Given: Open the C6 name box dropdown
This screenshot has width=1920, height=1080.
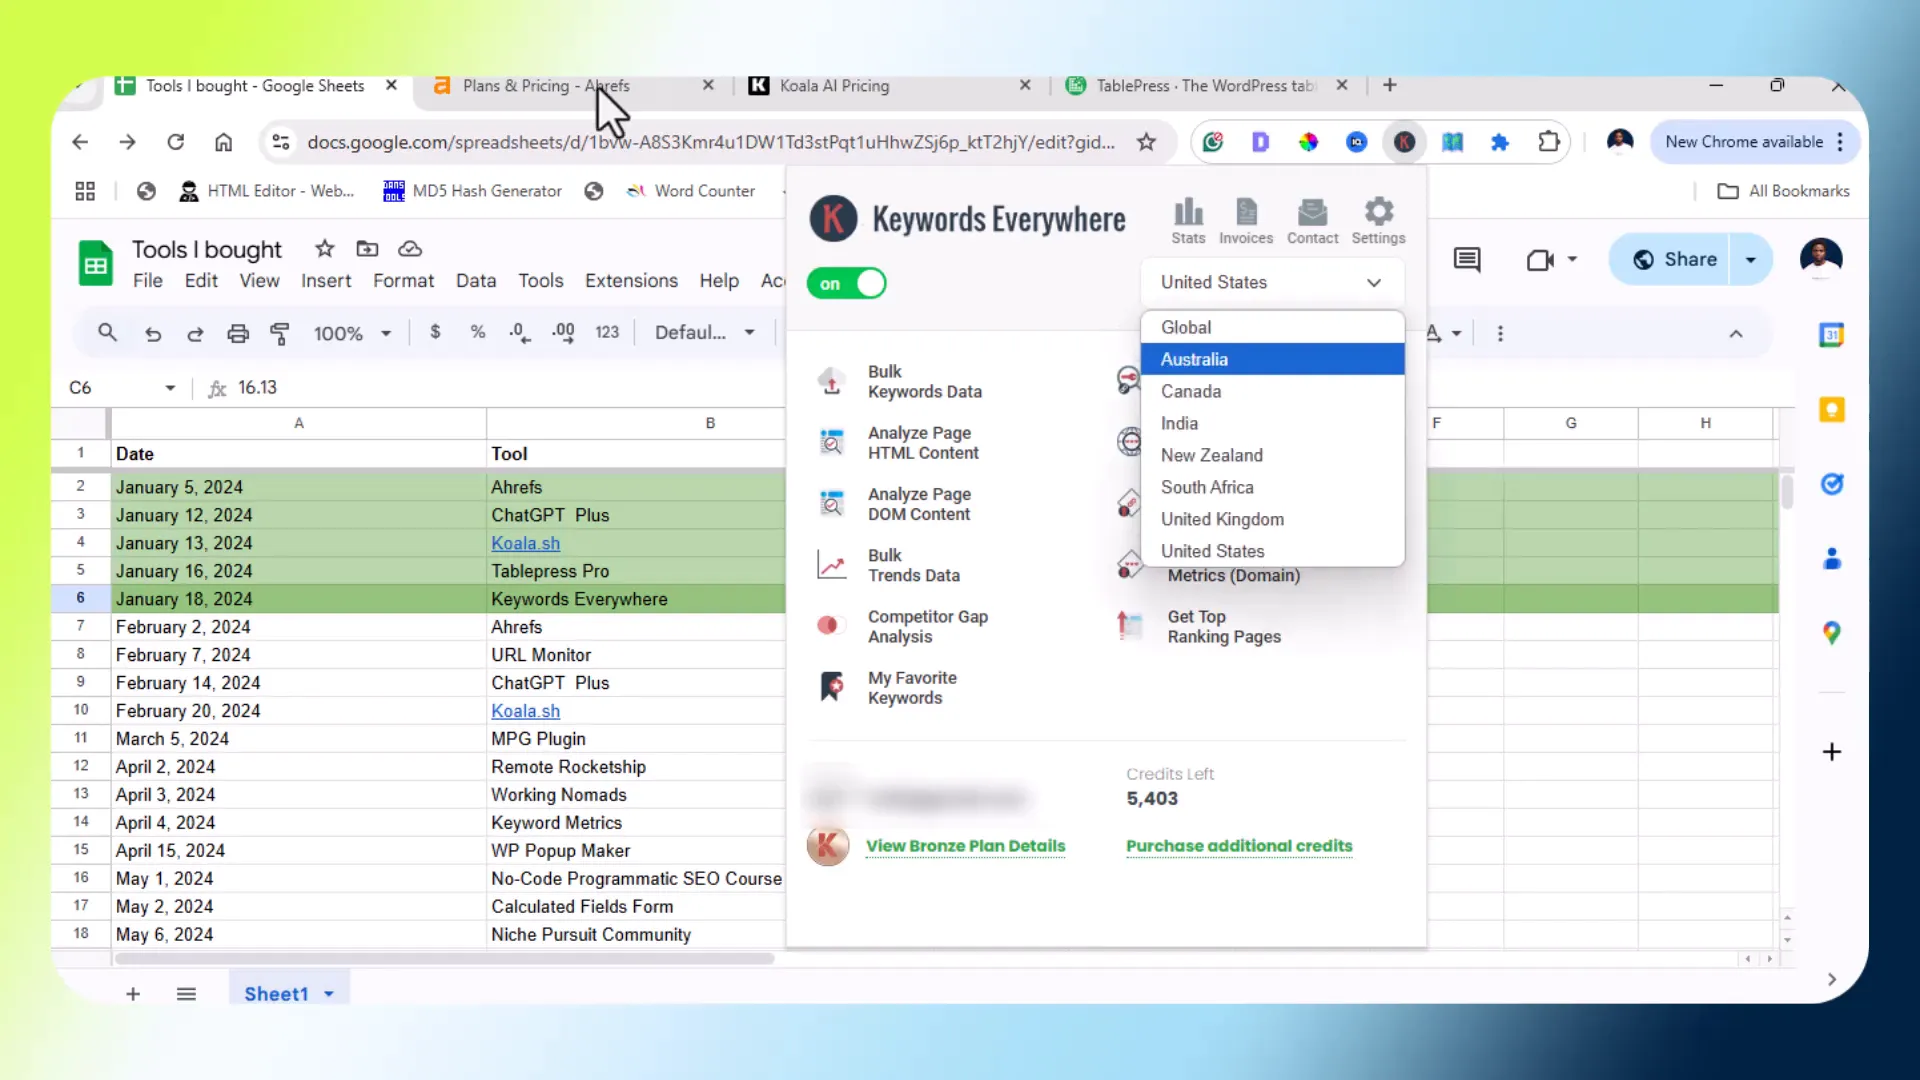Looking at the screenshot, I should 170,388.
